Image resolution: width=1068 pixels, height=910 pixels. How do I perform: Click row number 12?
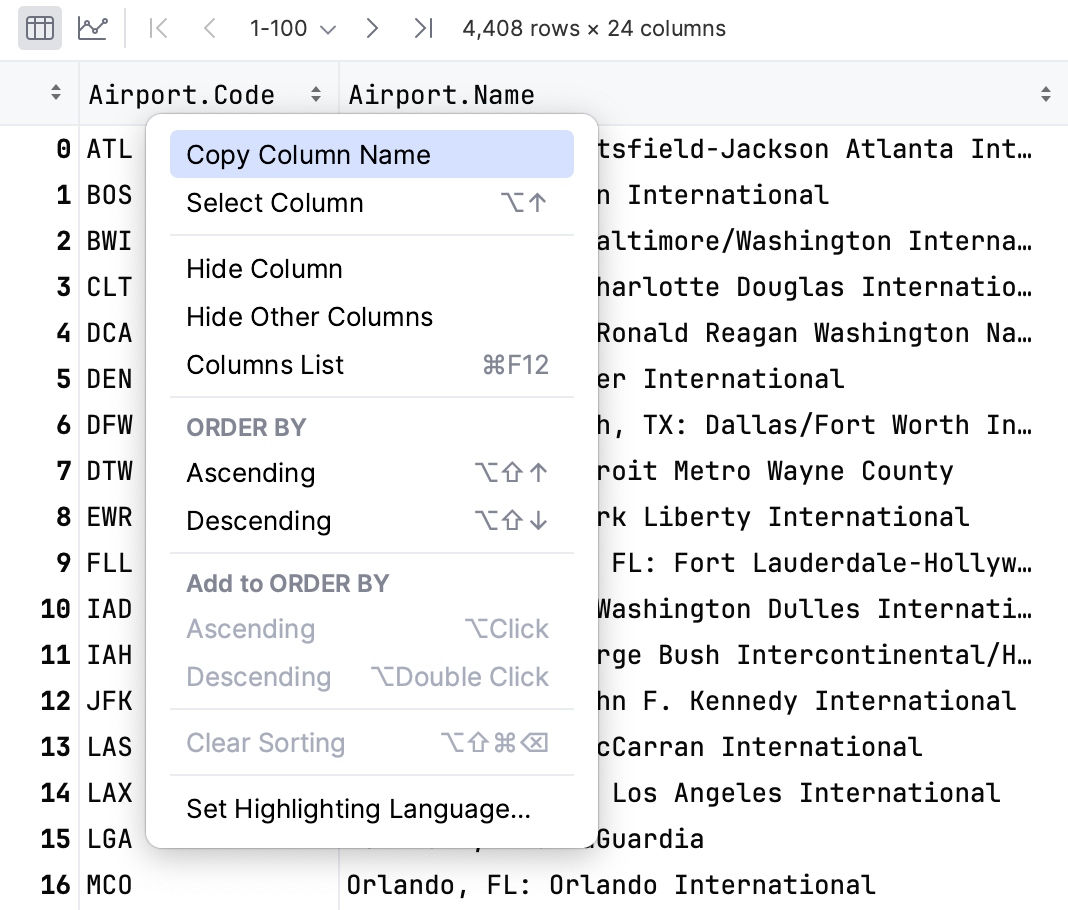(x=55, y=701)
